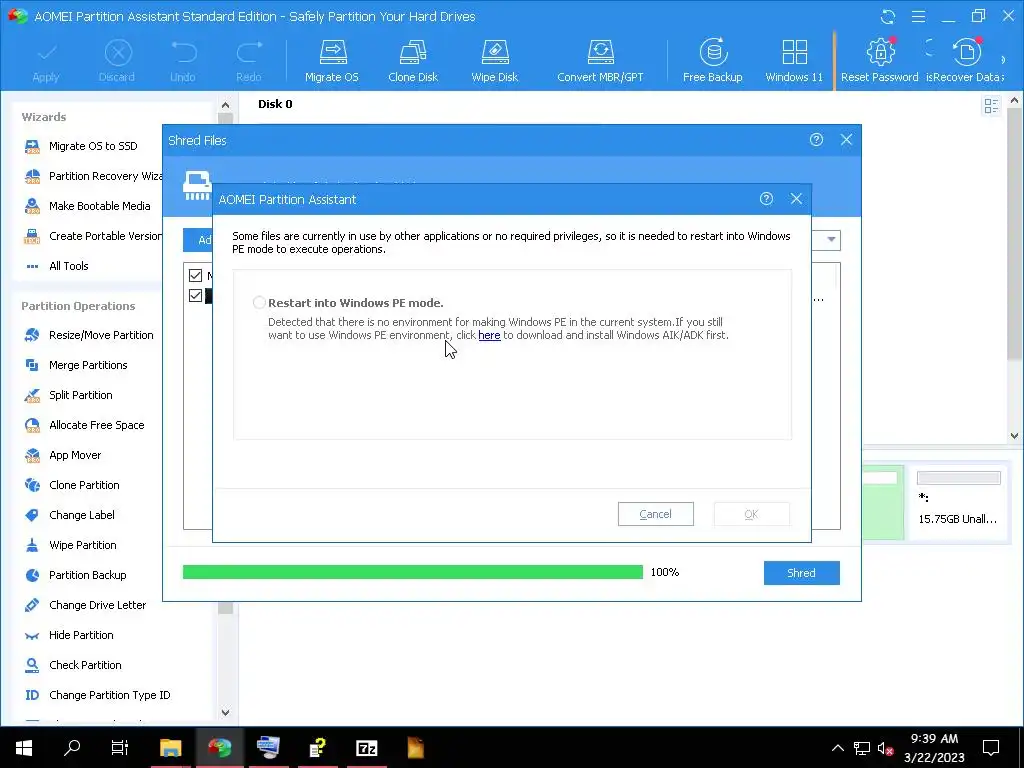Open the notification center icon
This screenshot has height=768, width=1024.
[991, 747]
